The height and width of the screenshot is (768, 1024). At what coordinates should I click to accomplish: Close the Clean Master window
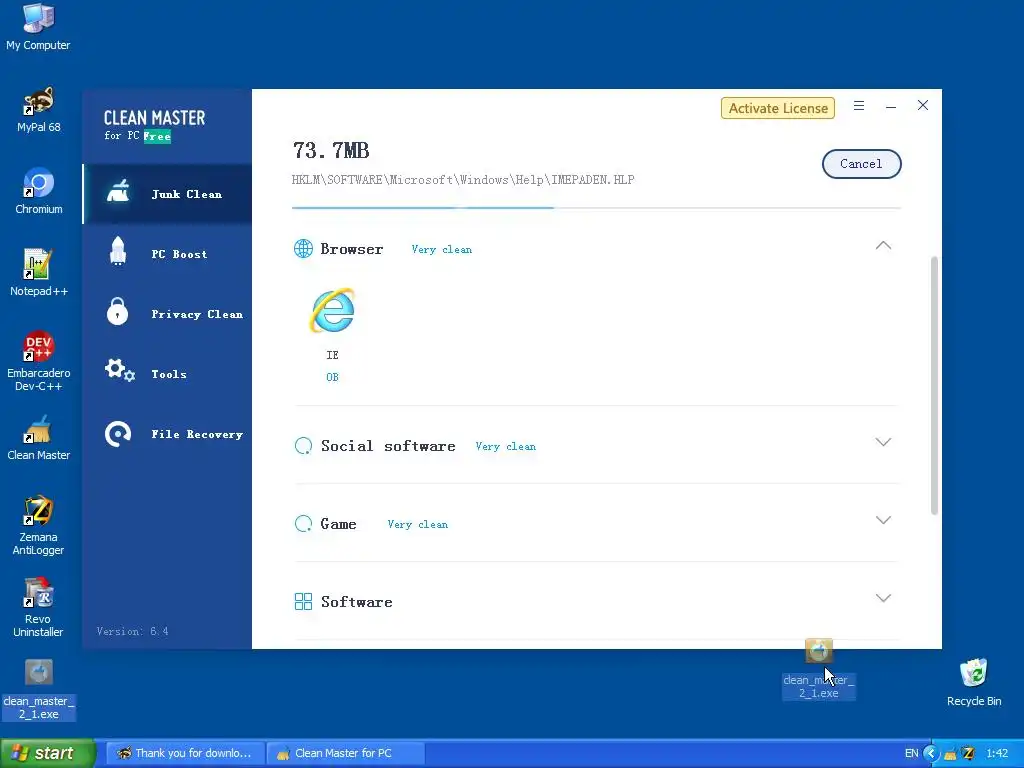pyautogui.click(x=923, y=105)
